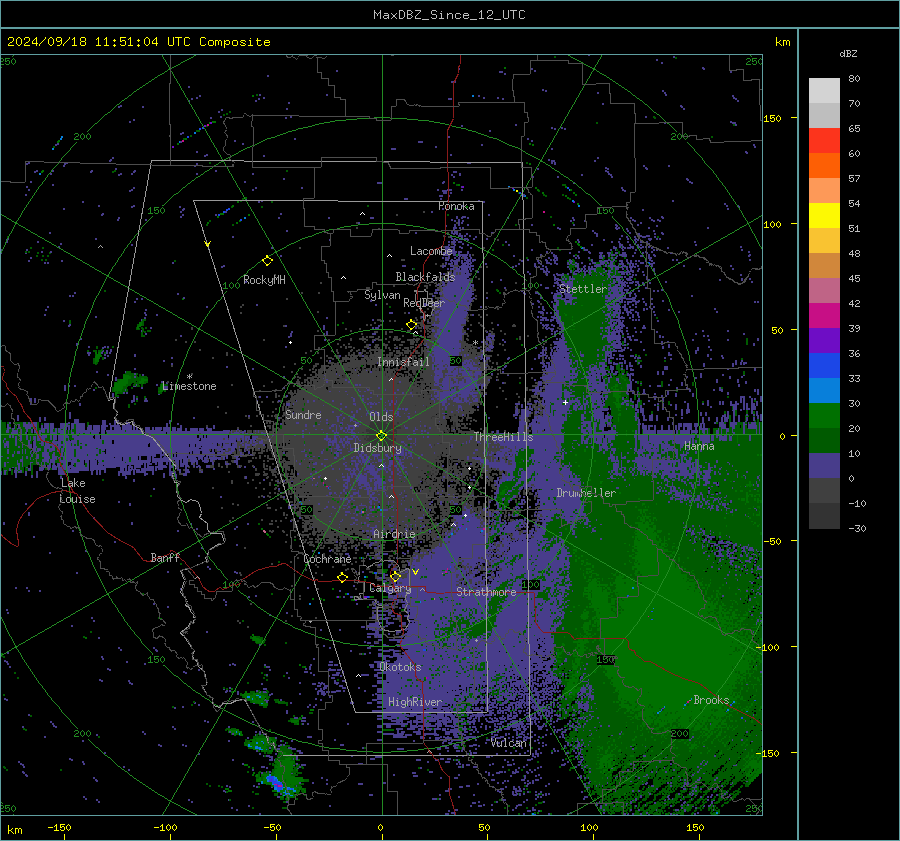Click the Didsbury town label
The width and height of the screenshot is (900, 841).
coord(378,448)
